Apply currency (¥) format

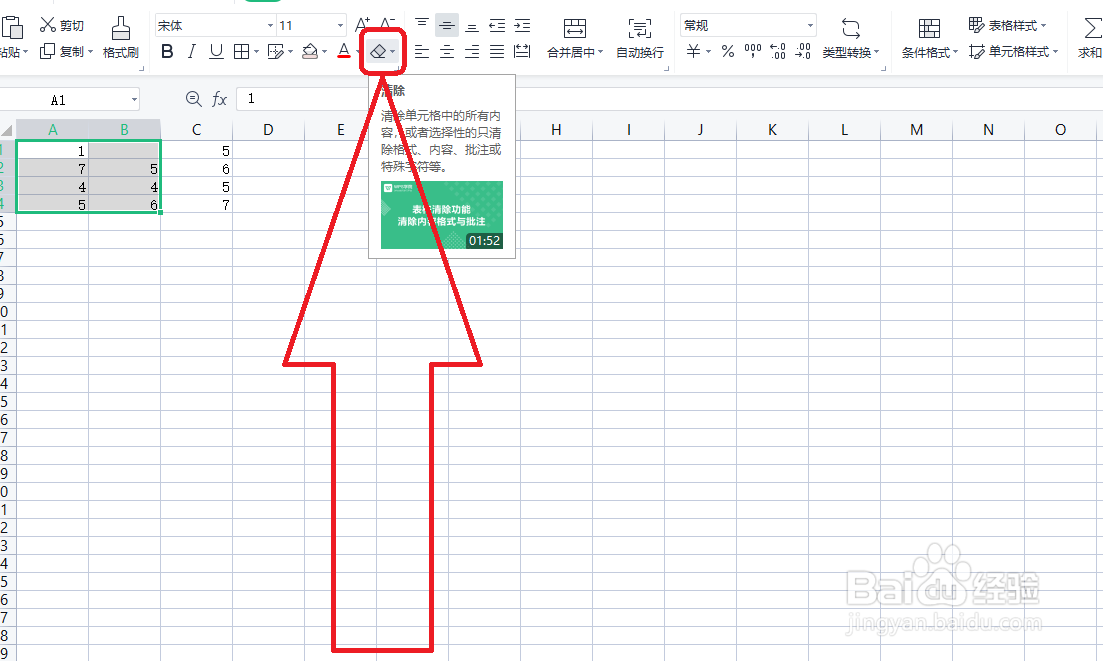[694, 51]
